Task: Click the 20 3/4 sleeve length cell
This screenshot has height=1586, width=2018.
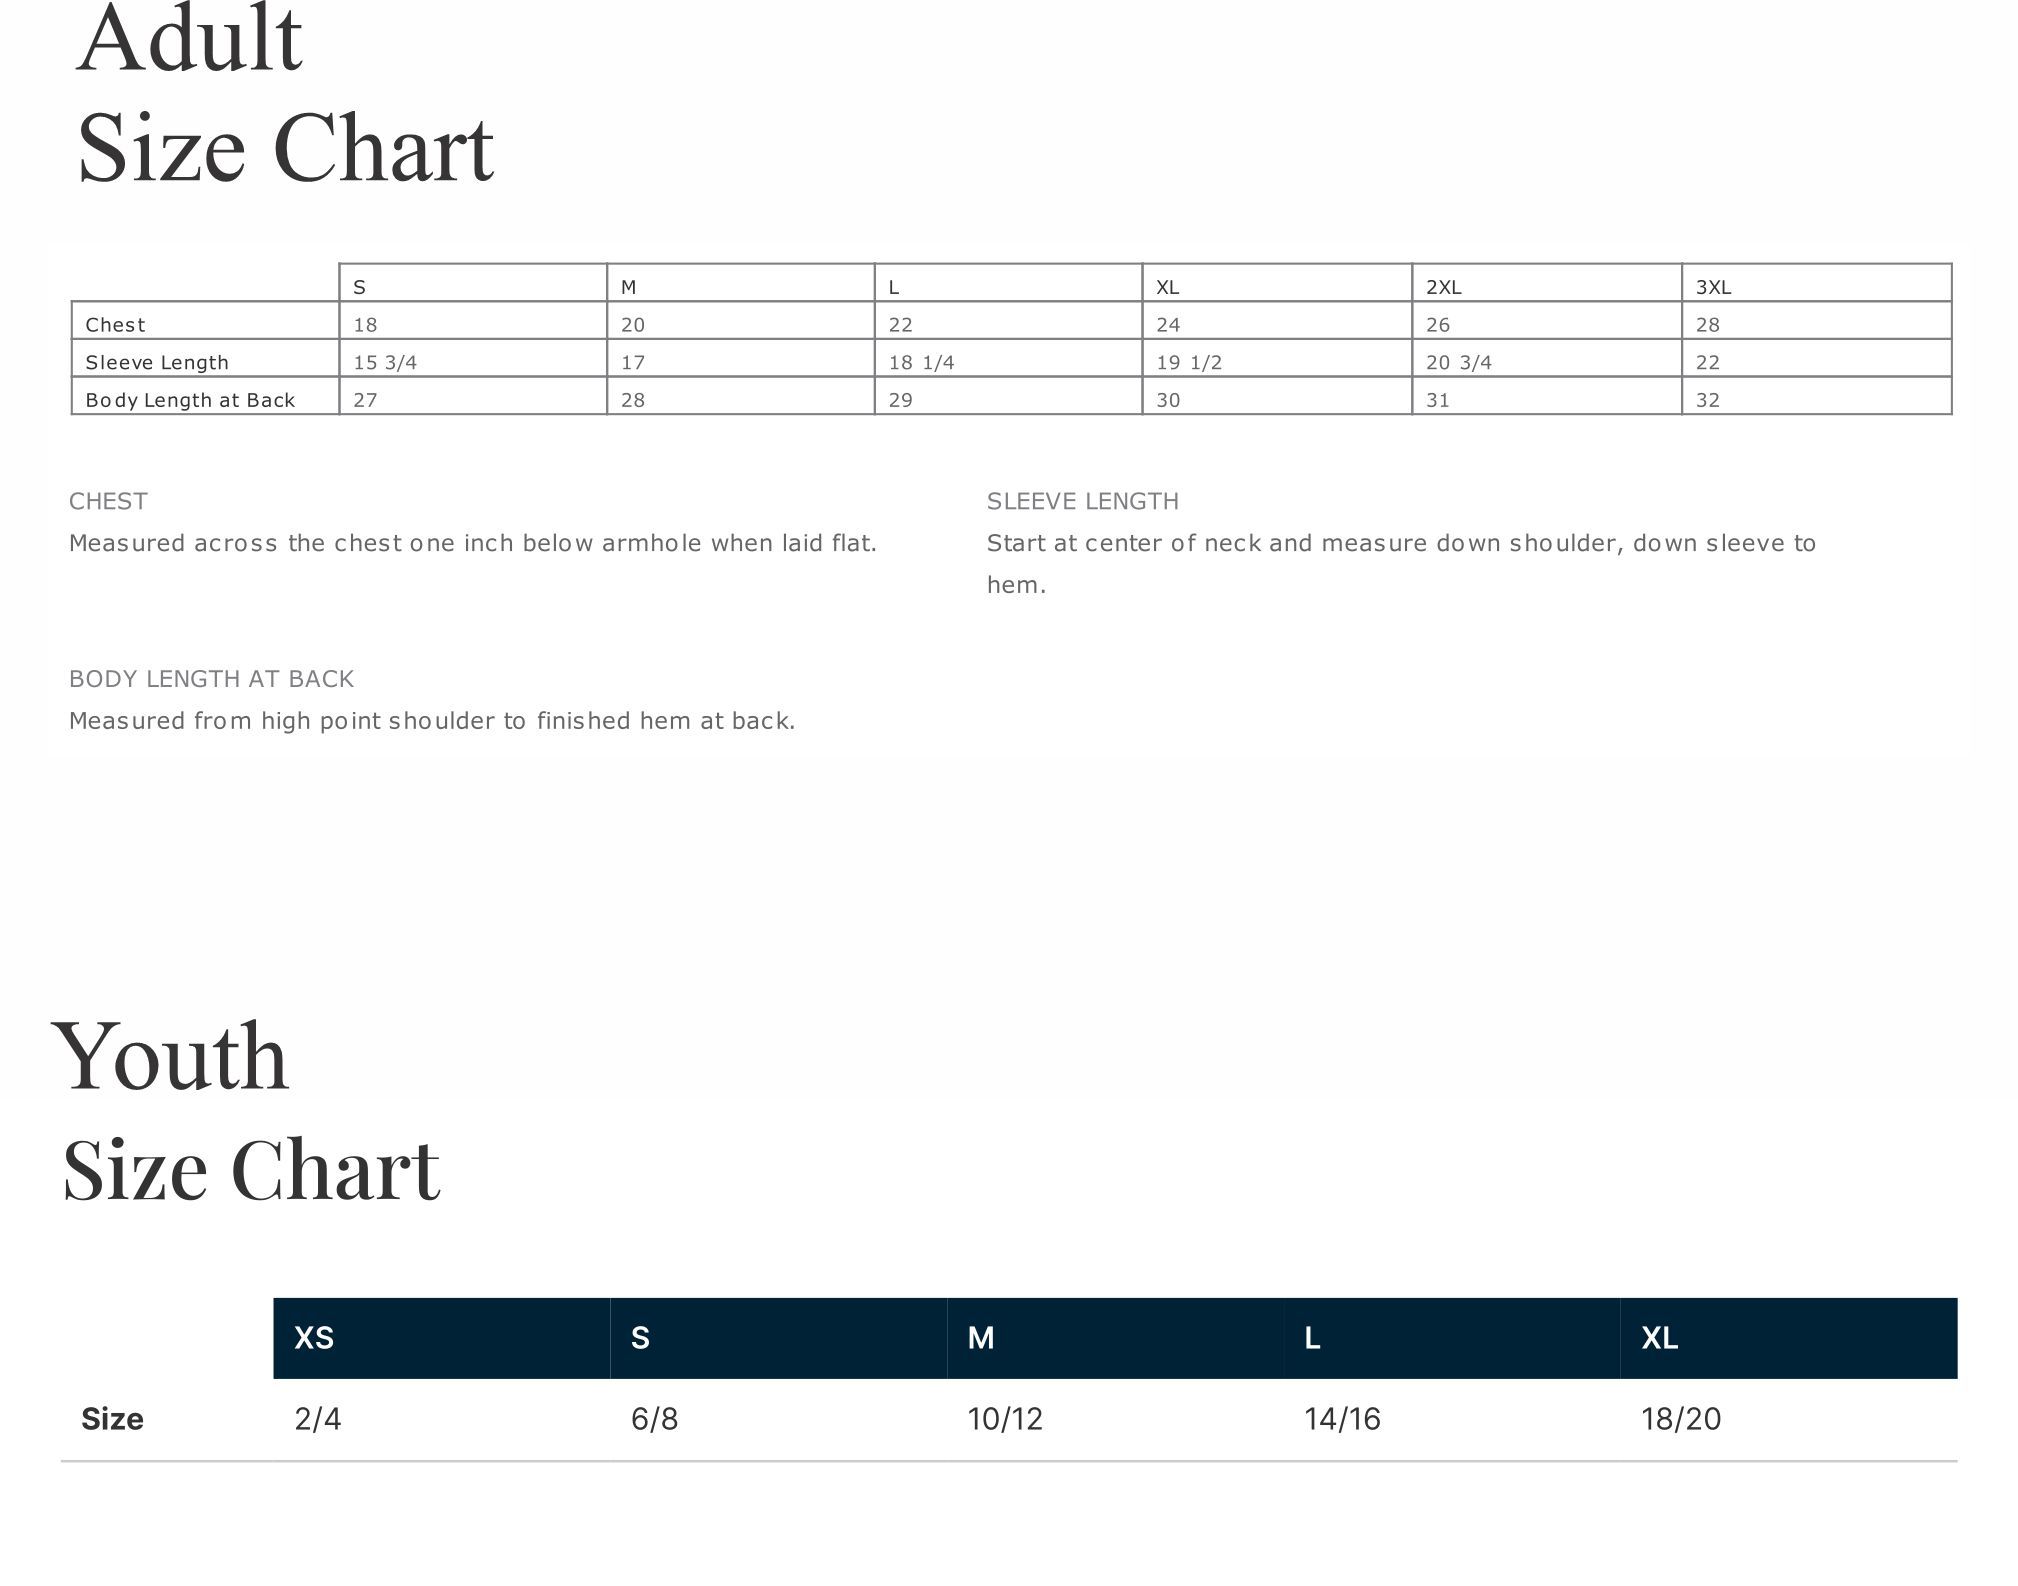Action: pyautogui.click(x=1459, y=362)
